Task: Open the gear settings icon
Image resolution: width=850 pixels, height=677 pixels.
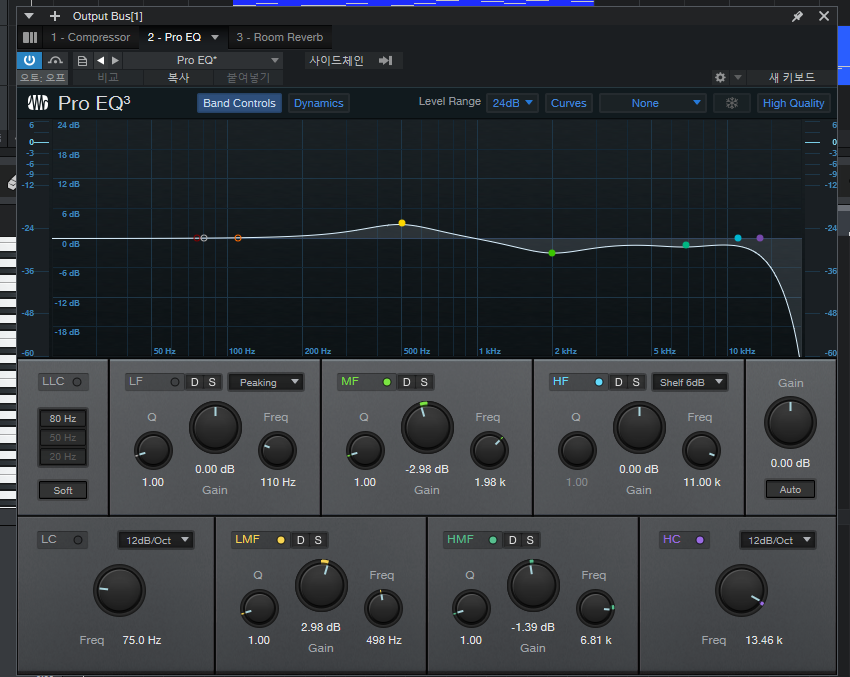Action: (720, 78)
